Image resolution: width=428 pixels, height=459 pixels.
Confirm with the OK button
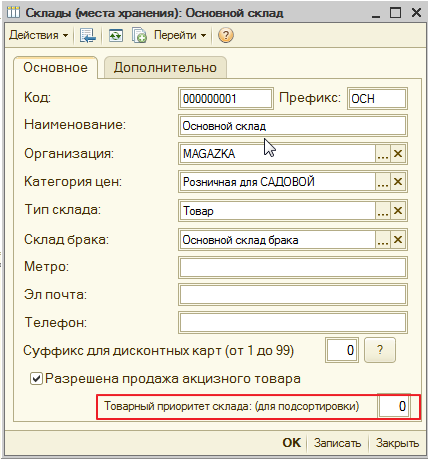pyautogui.click(x=292, y=443)
